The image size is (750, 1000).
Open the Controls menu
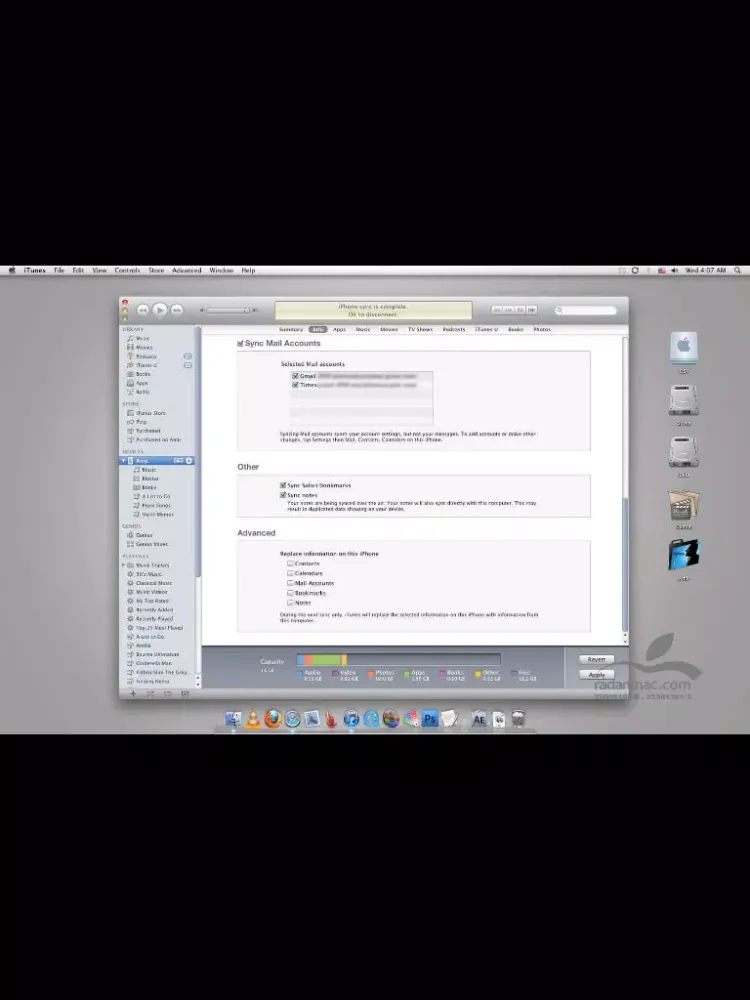(x=127, y=270)
